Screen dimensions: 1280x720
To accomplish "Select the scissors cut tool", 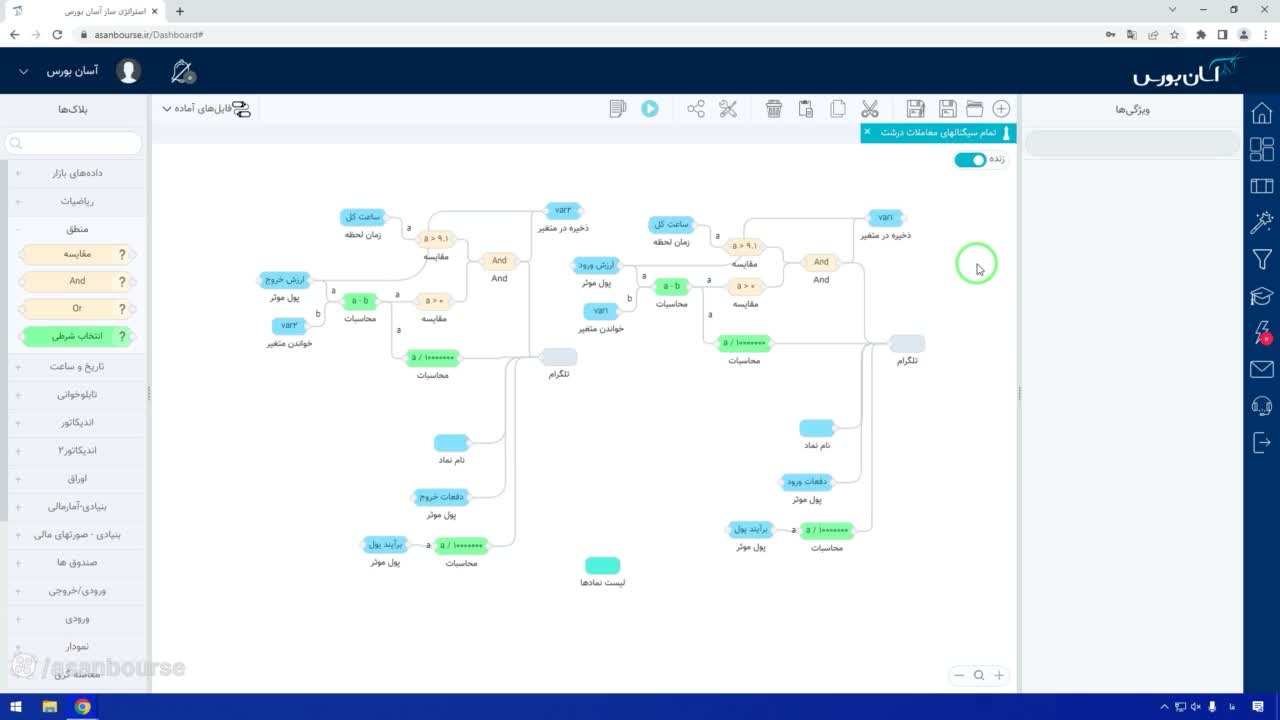I will (870, 109).
